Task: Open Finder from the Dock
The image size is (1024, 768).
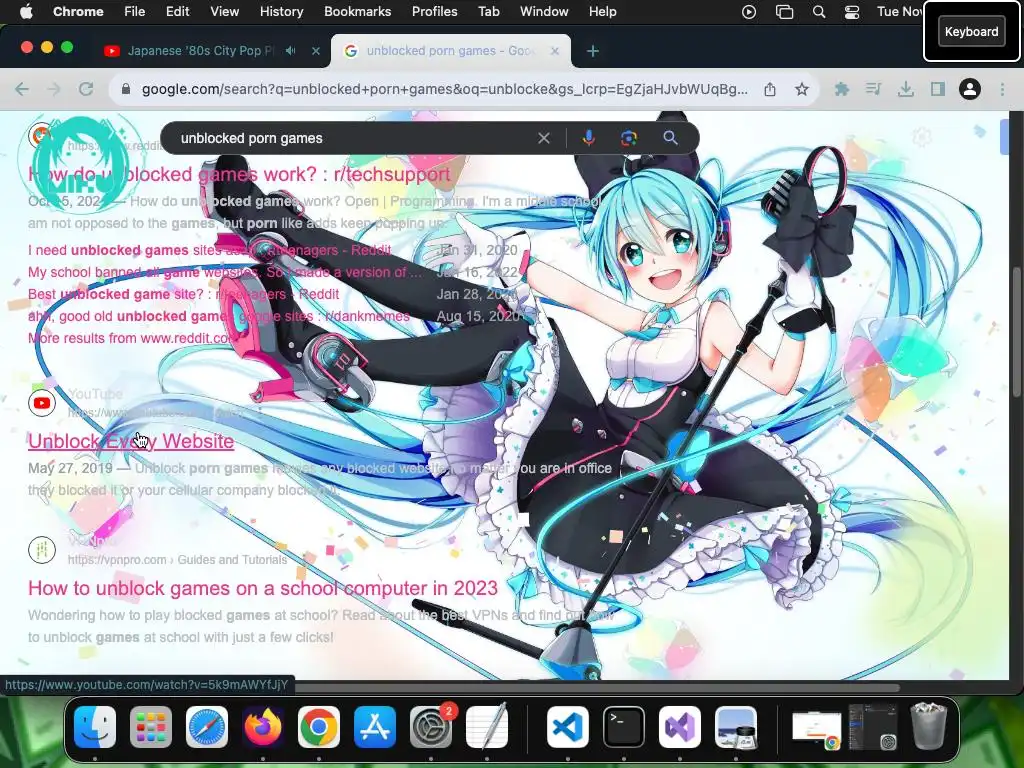Action: click(x=95, y=727)
